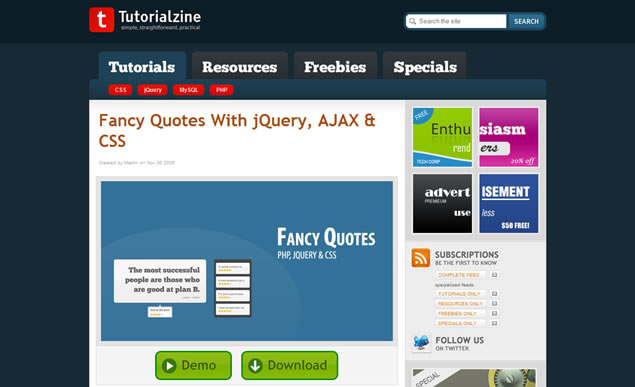Screen dimensions: 635x387
Task: Click small icon next to Complete Feed
Action: [494, 275]
